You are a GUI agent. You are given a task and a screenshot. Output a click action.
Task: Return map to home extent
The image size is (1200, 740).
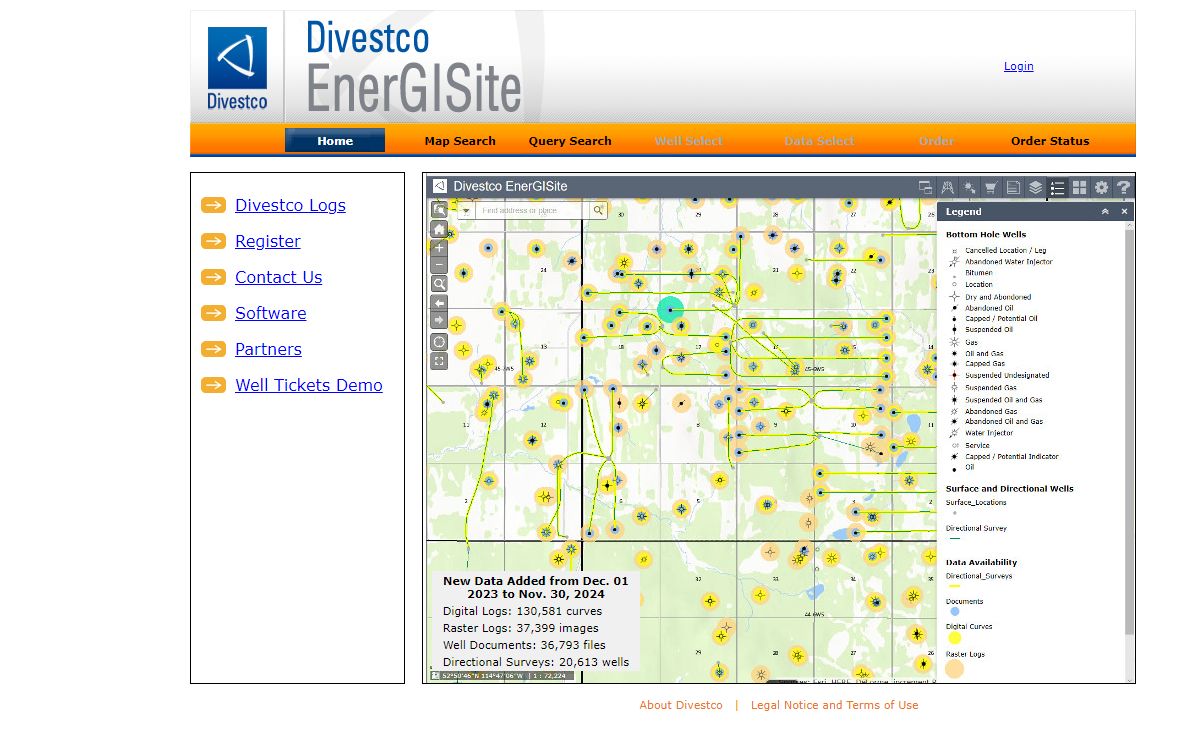pos(439,229)
